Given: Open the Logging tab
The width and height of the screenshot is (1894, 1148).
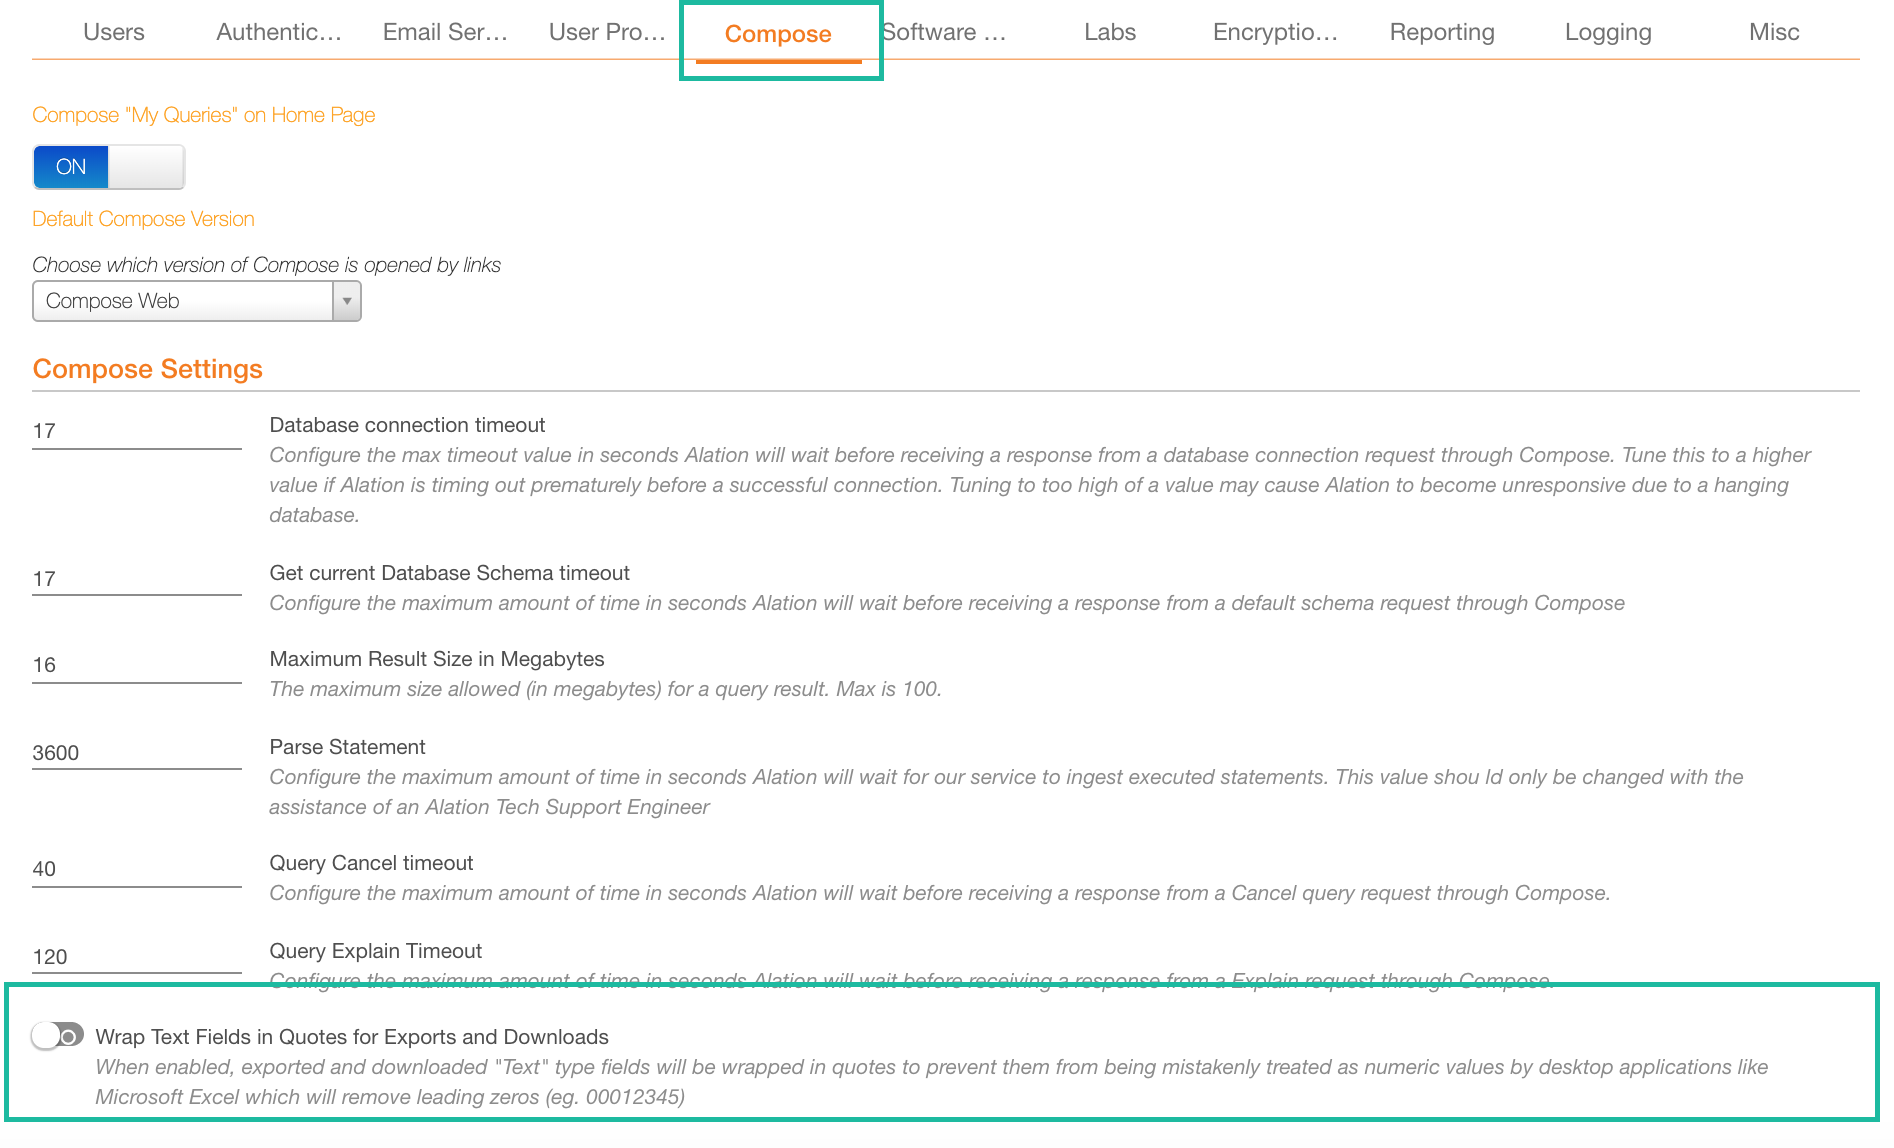Looking at the screenshot, I should 1608,32.
